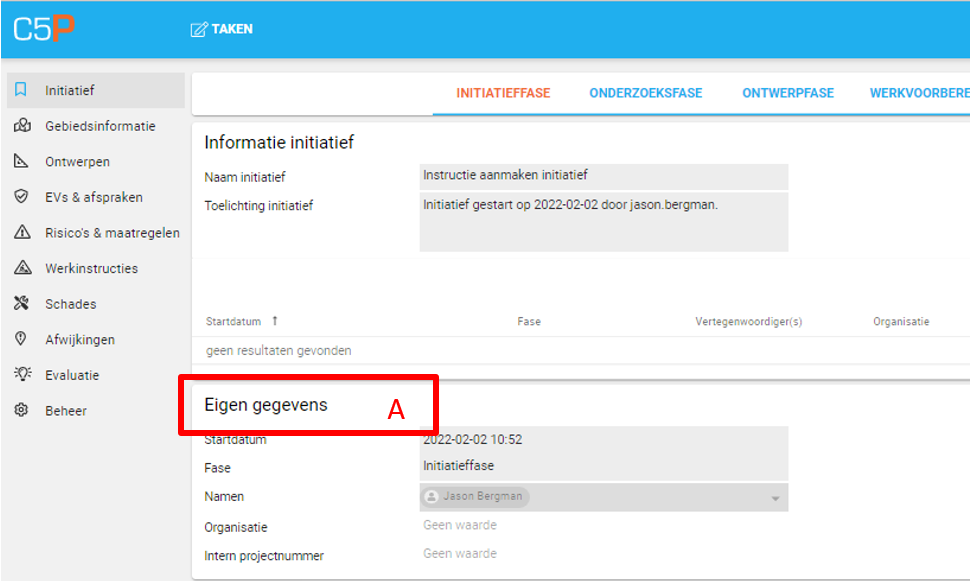Viewport: 970px width, 581px height.
Task: Click the Toelichting initiatief text area
Action: (x=603, y=221)
